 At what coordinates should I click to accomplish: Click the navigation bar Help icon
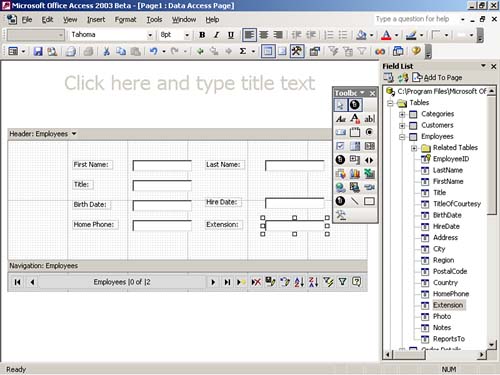[357, 282]
